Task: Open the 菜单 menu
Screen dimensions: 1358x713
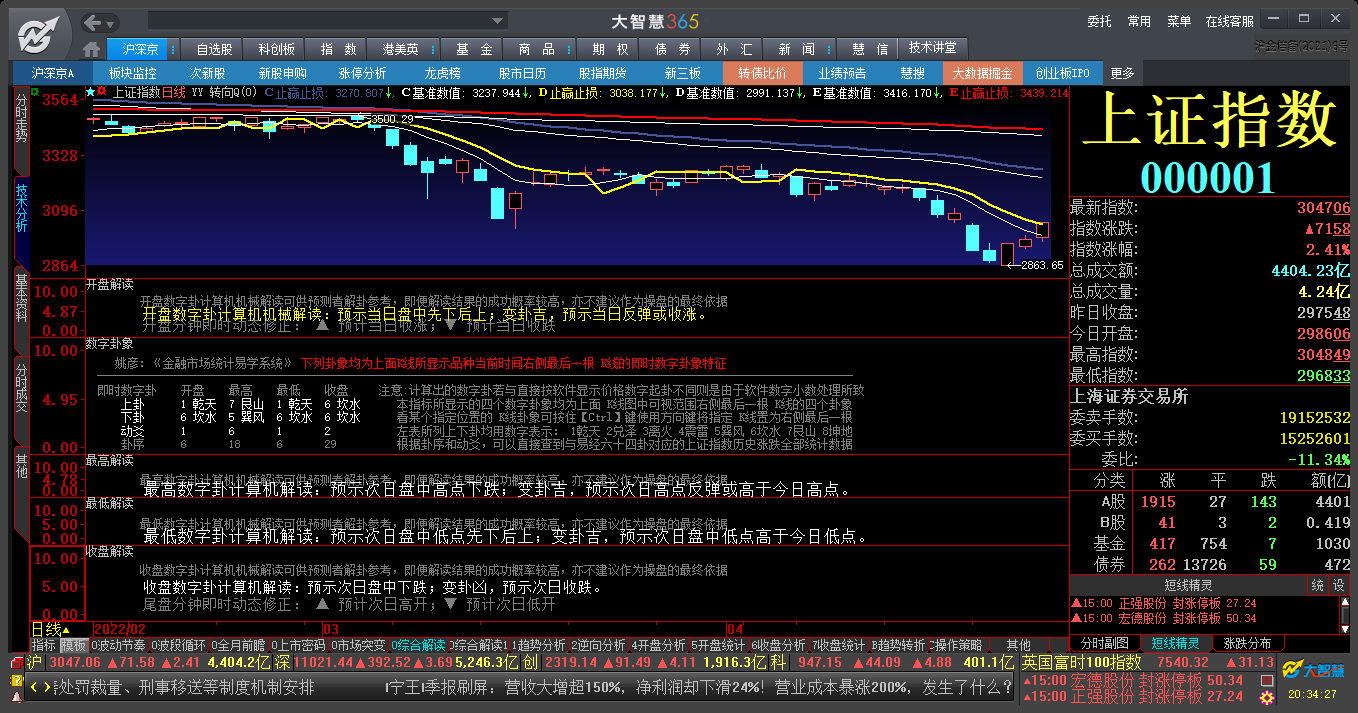Action: point(1179,21)
